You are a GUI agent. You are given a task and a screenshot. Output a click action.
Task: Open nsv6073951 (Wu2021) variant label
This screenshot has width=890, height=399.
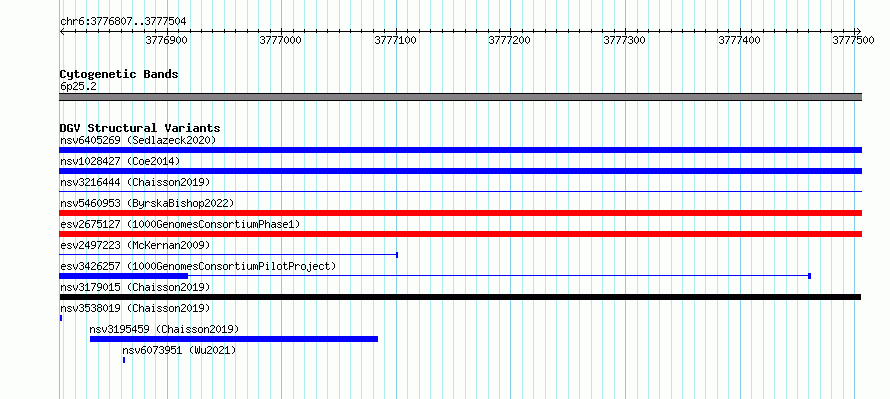pos(179,350)
